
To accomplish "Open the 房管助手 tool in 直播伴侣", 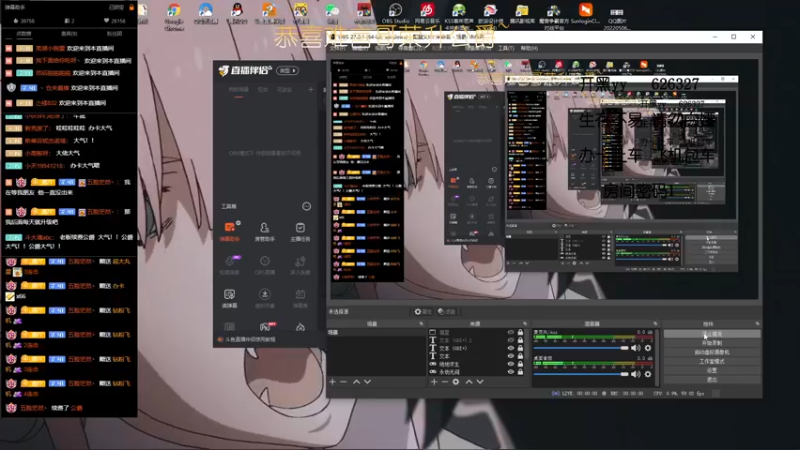I will 264,231.
